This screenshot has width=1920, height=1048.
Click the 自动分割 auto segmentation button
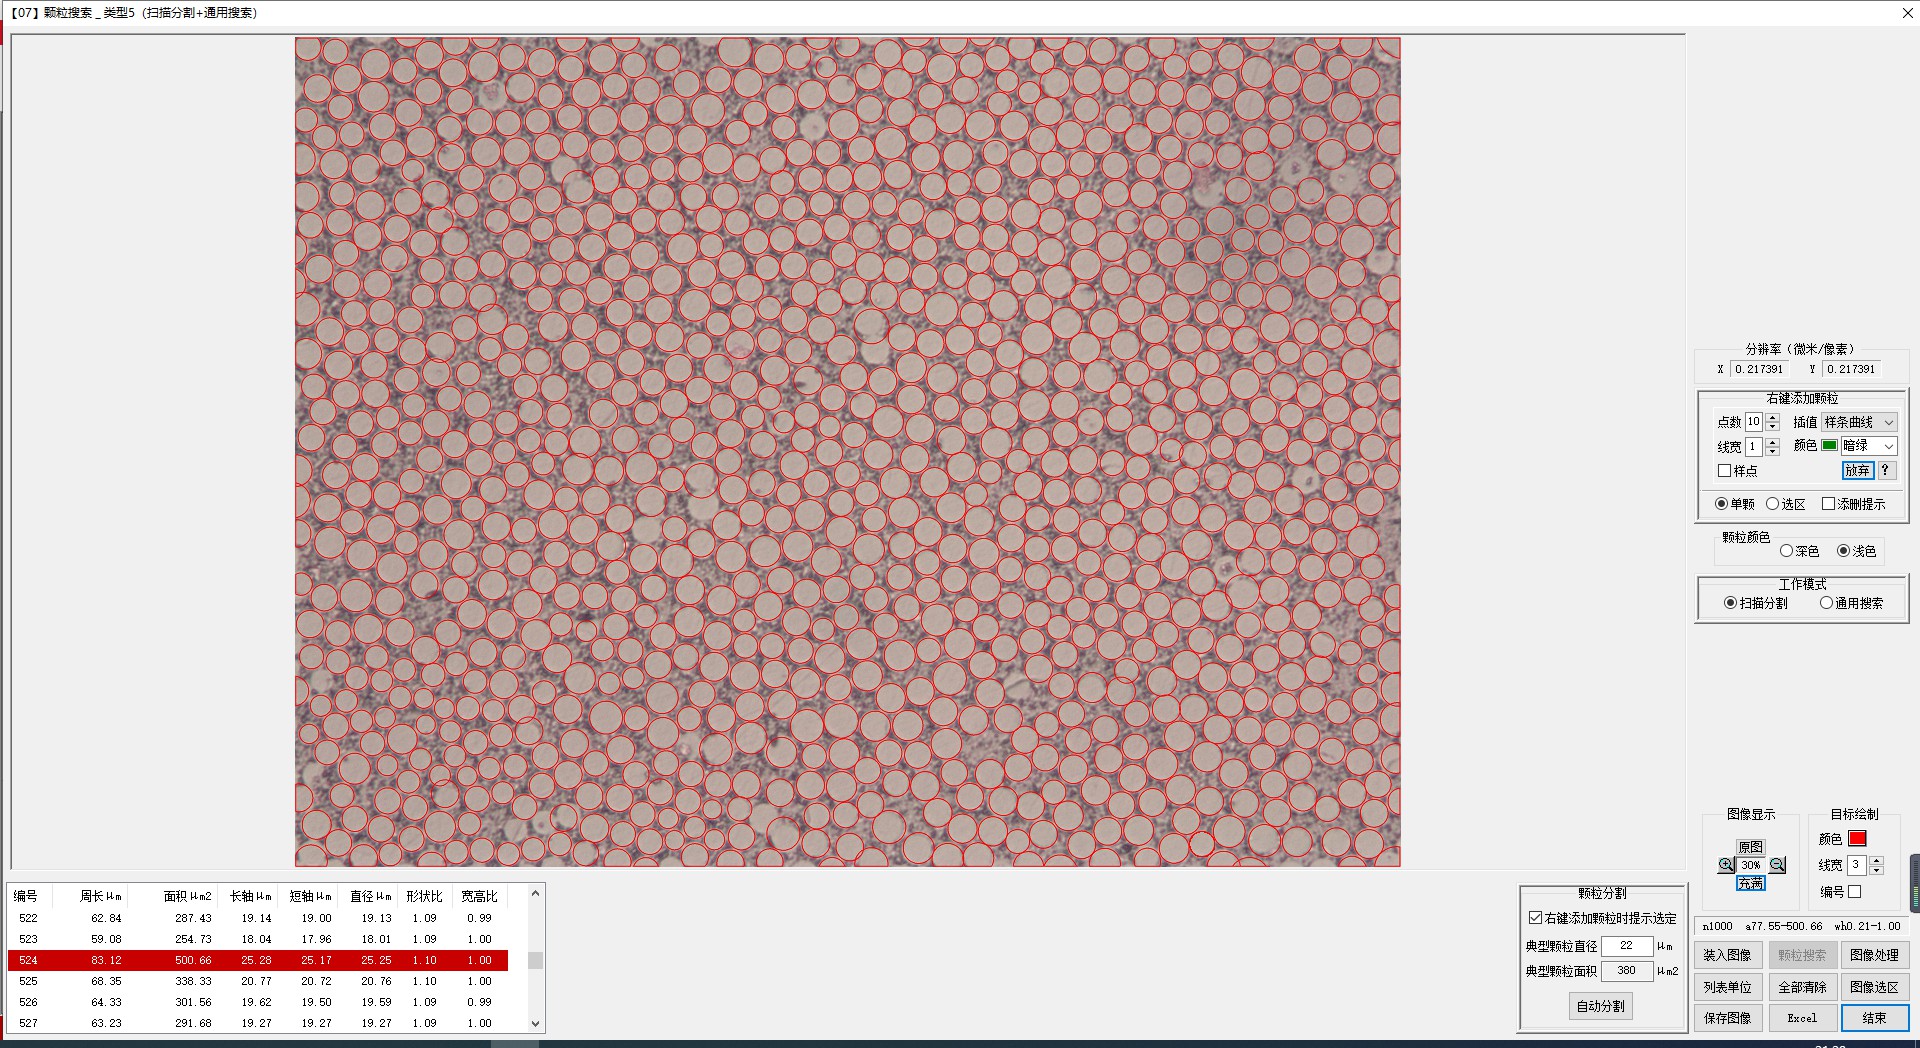pos(1601,1006)
